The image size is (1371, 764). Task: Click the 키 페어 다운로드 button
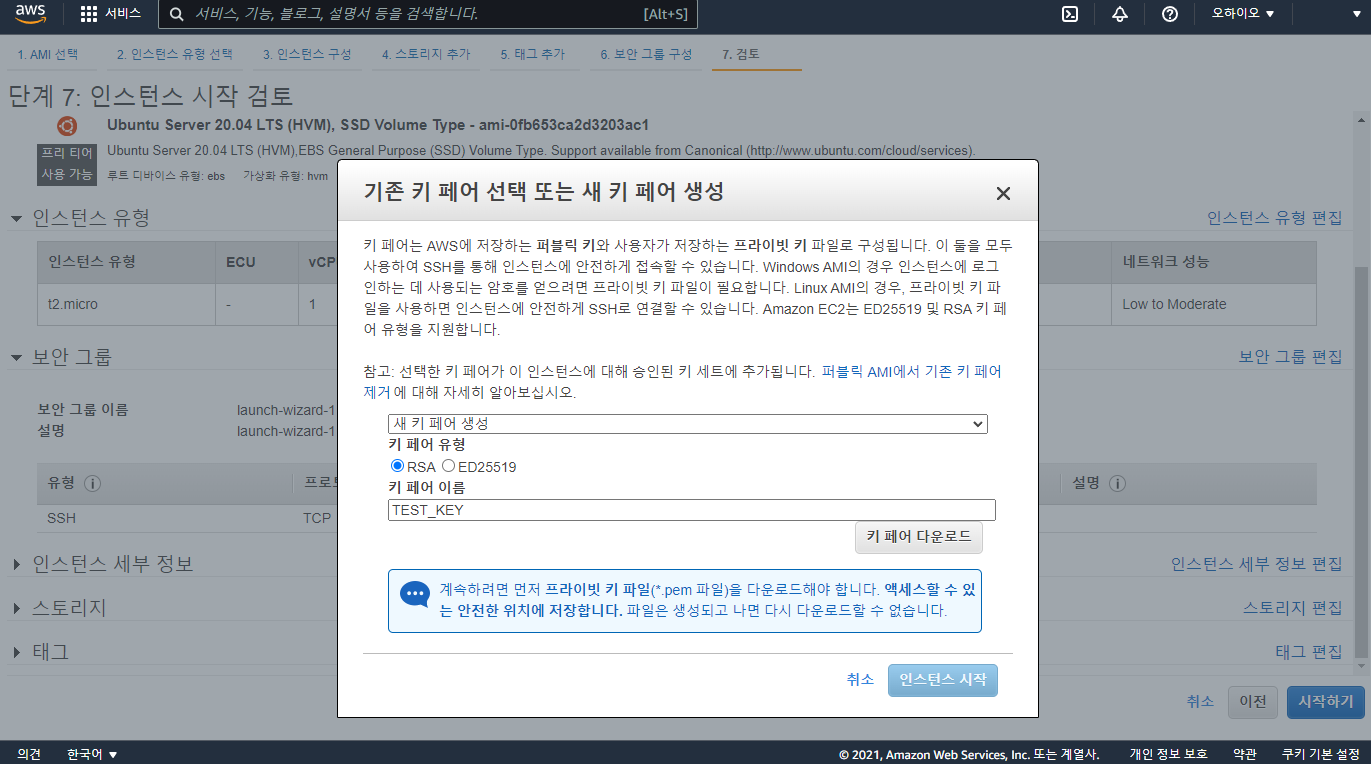point(919,537)
